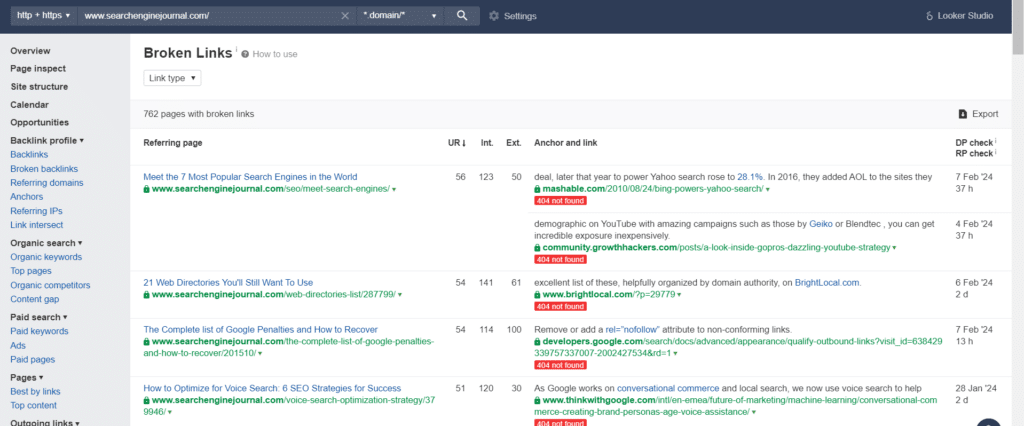Clear the URL field with X icon
This screenshot has height=426, width=1024.
pos(345,16)
